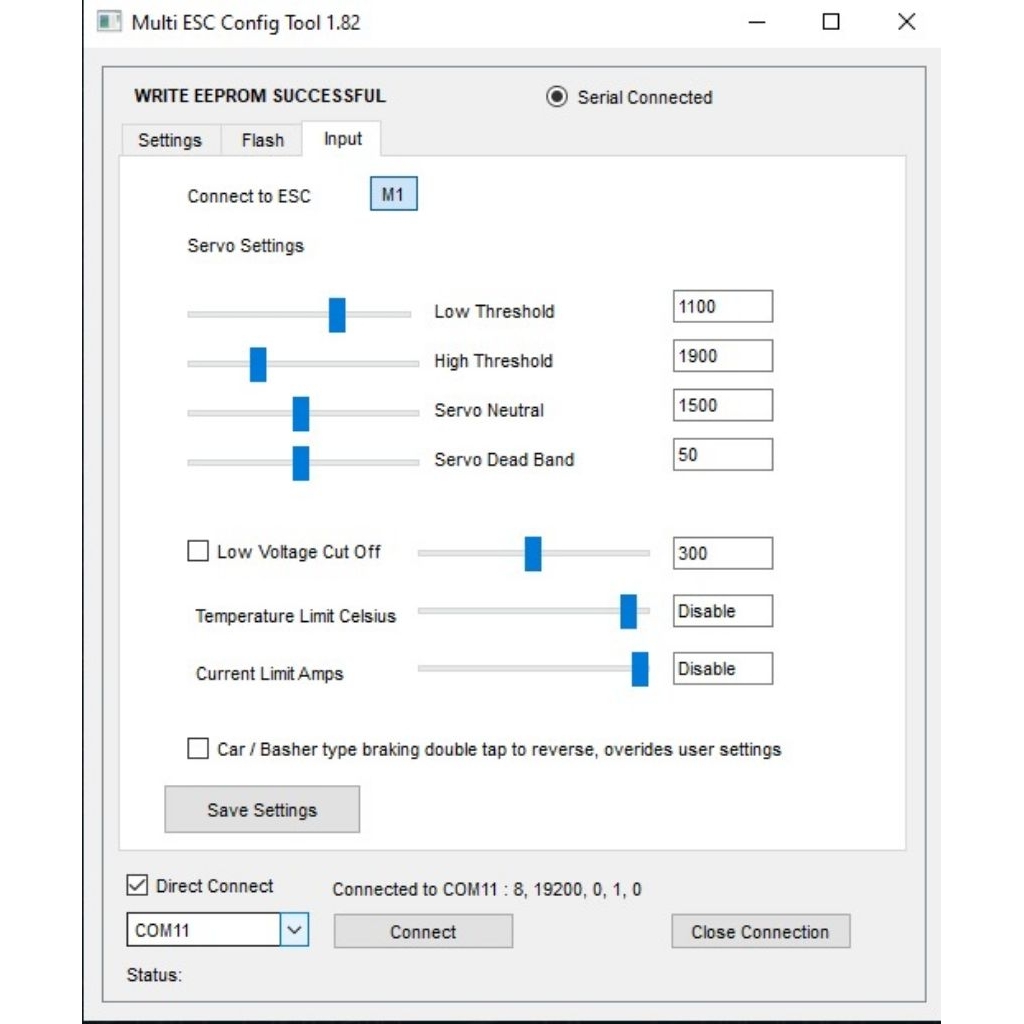The image size is (1024, 1024).
Task: Click Close Connection button
Action: (760, 932)
